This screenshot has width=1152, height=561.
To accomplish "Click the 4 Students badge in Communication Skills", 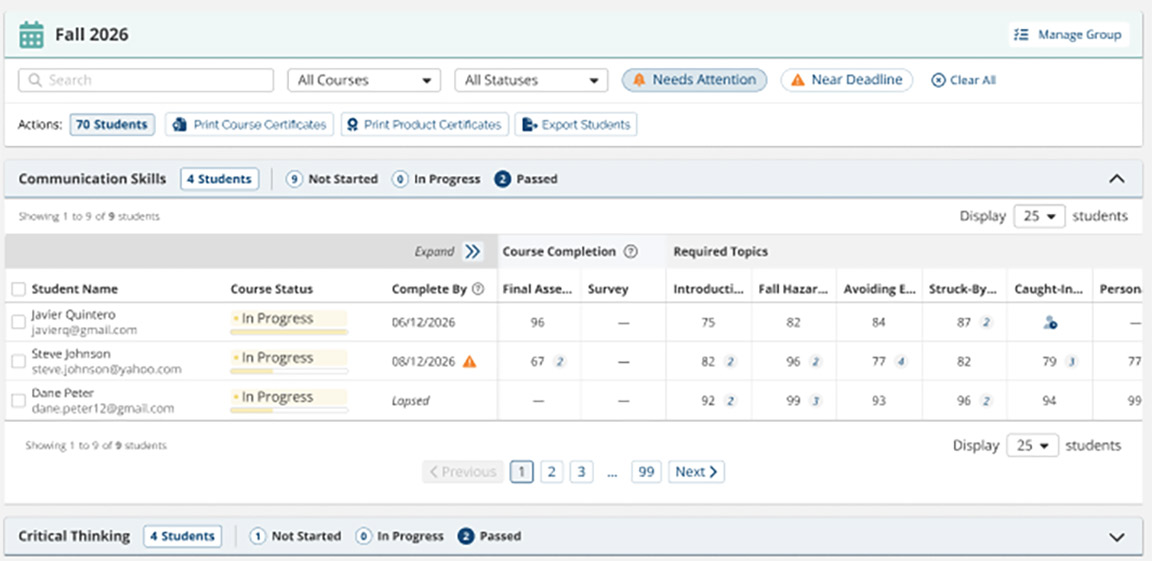I will [x=220, y=179].
